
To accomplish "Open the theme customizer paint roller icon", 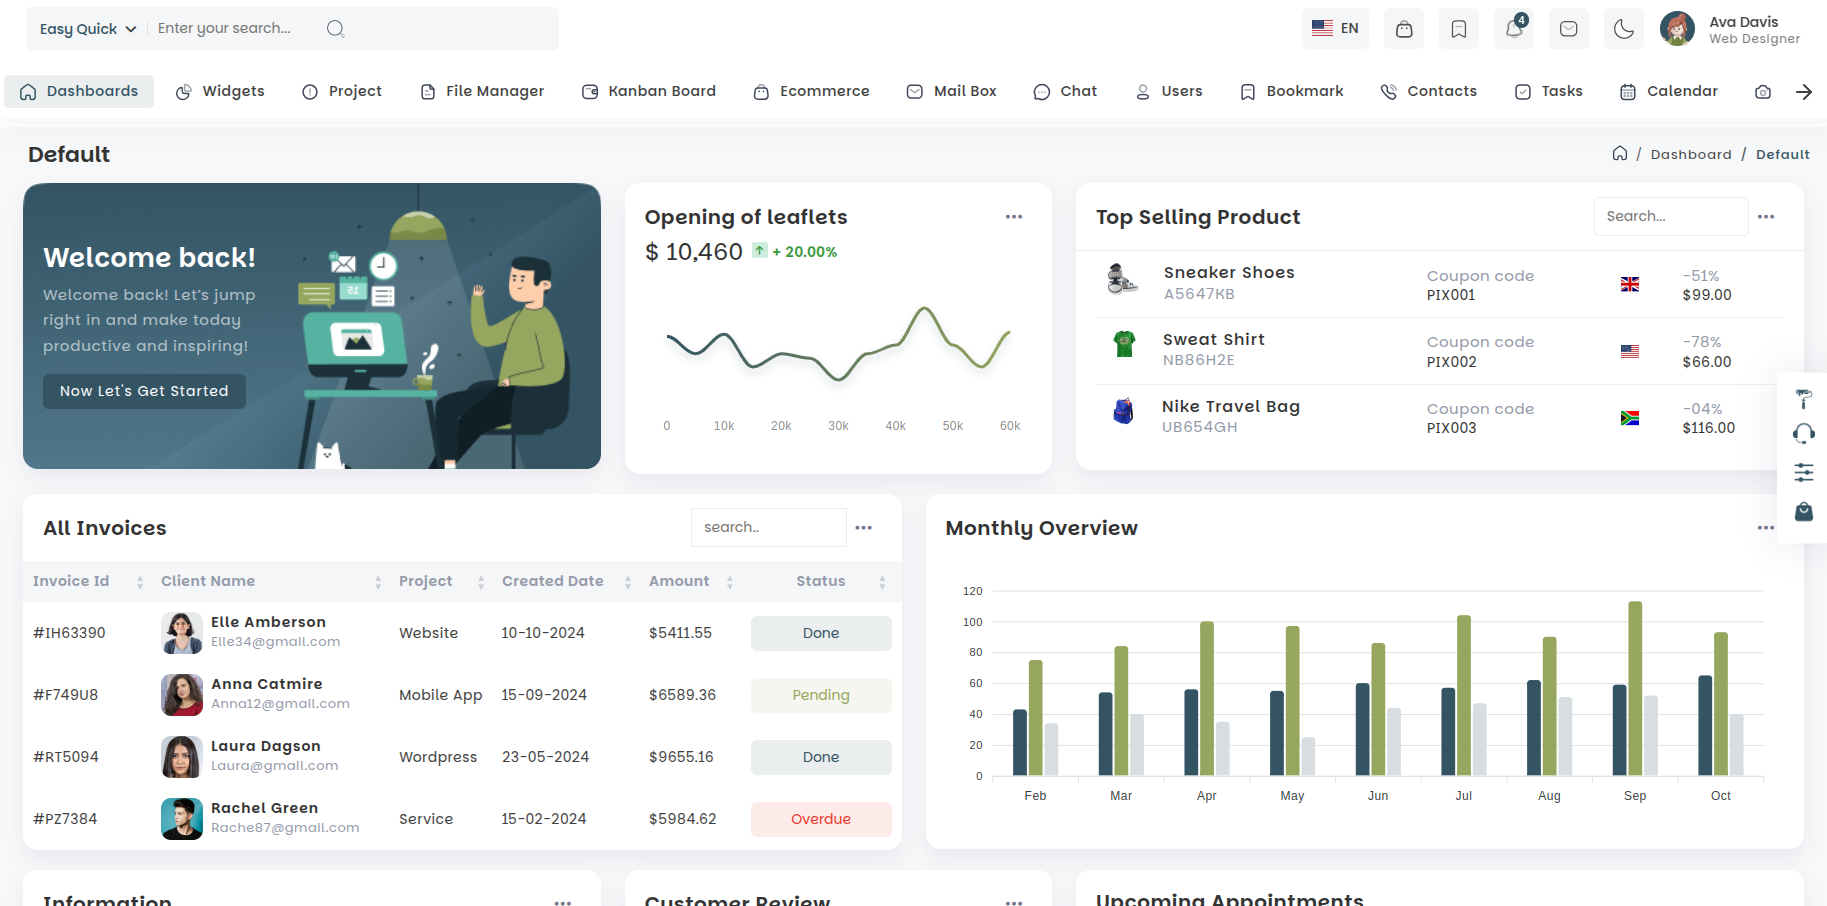I will [1804, 399].
